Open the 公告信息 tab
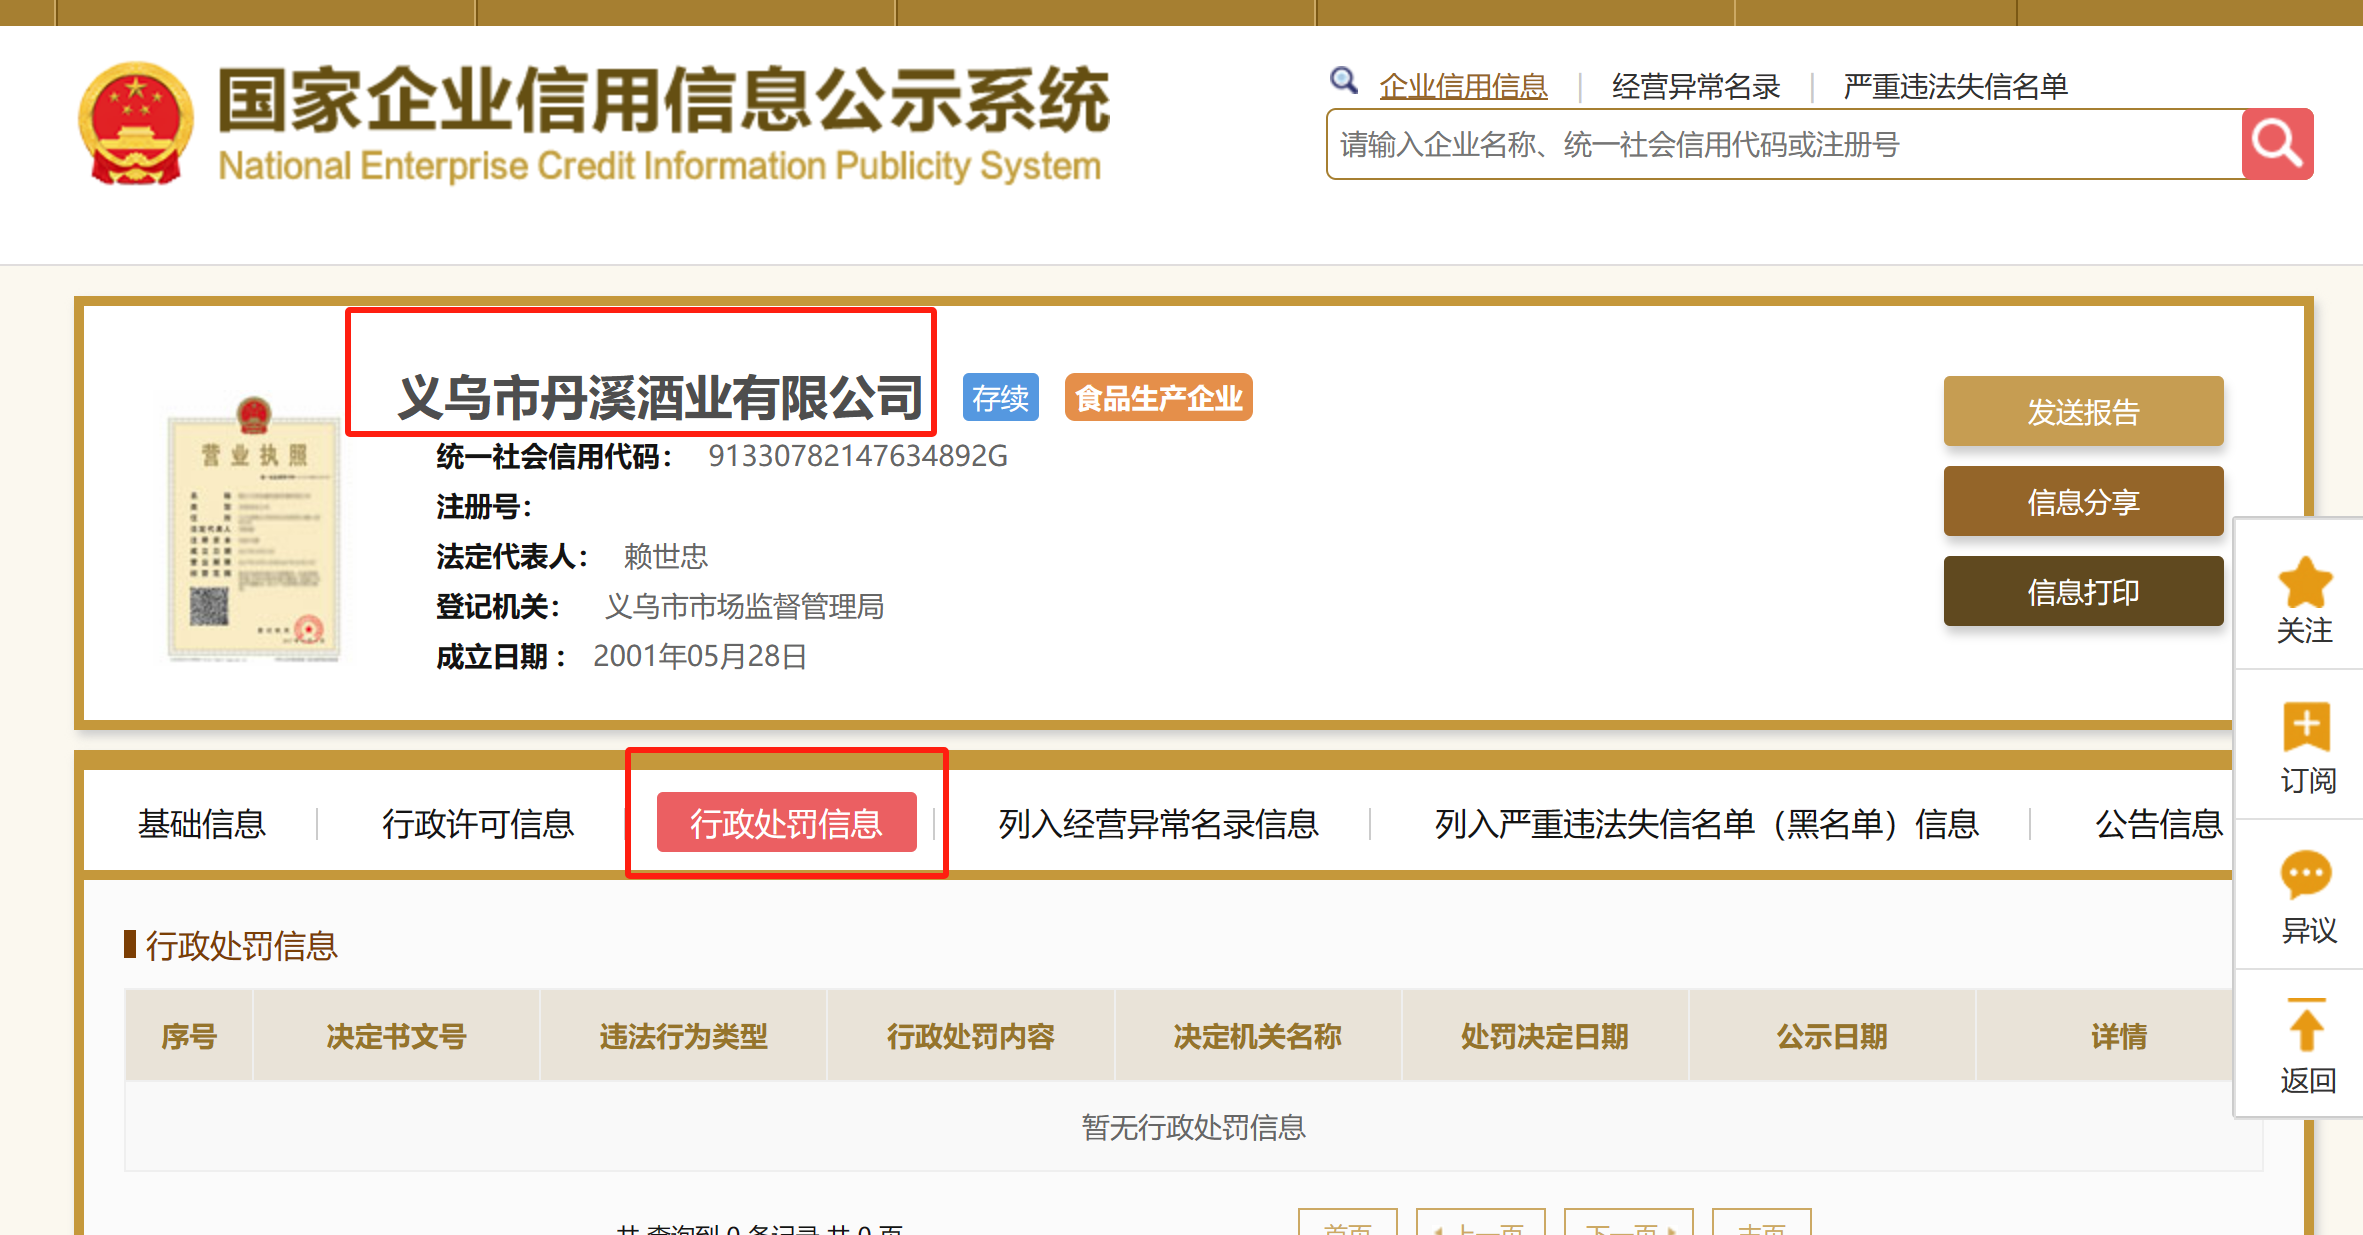Screen dimensions: 2363x1235 click(x=2158, y=824)
